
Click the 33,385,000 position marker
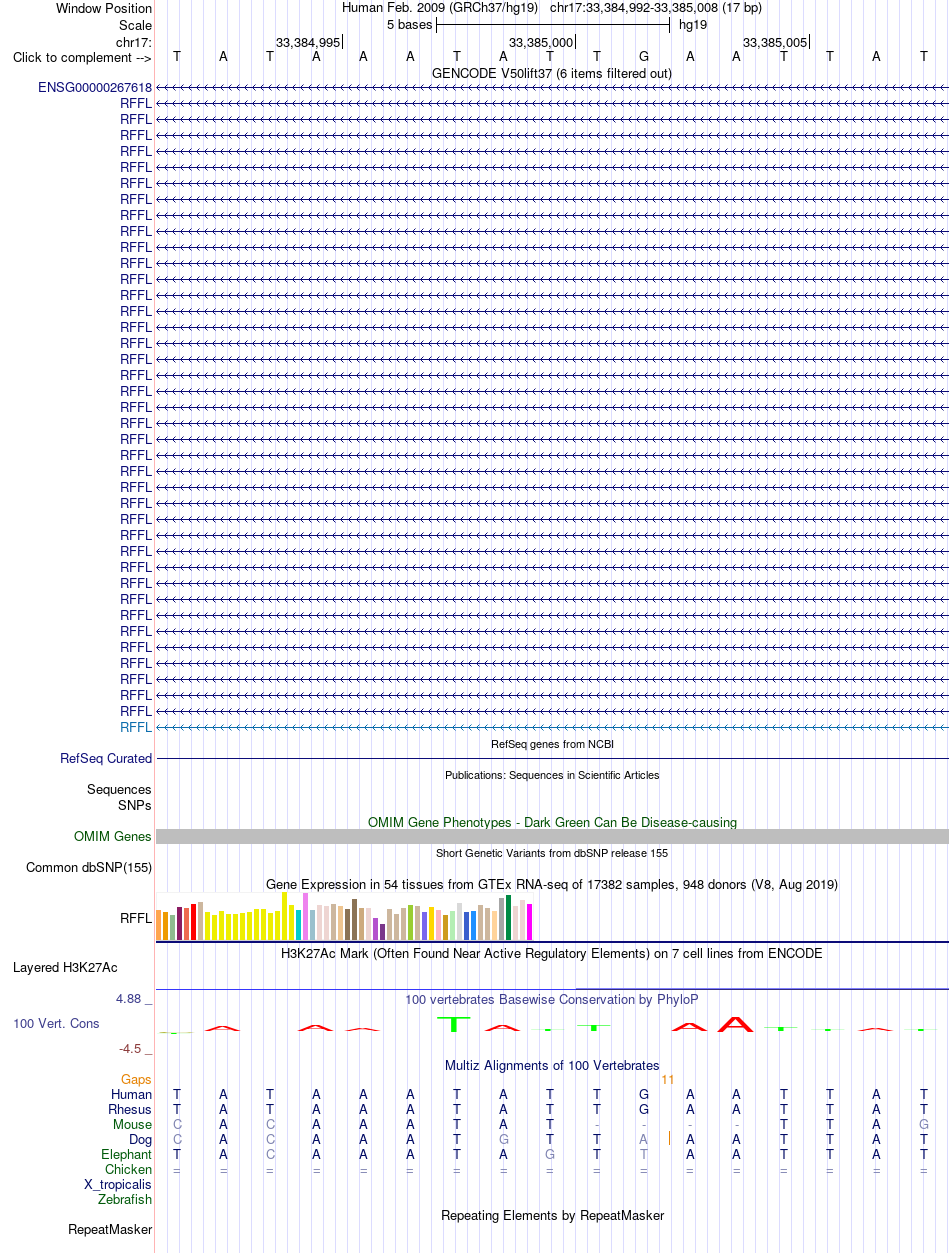coord(541,42)
